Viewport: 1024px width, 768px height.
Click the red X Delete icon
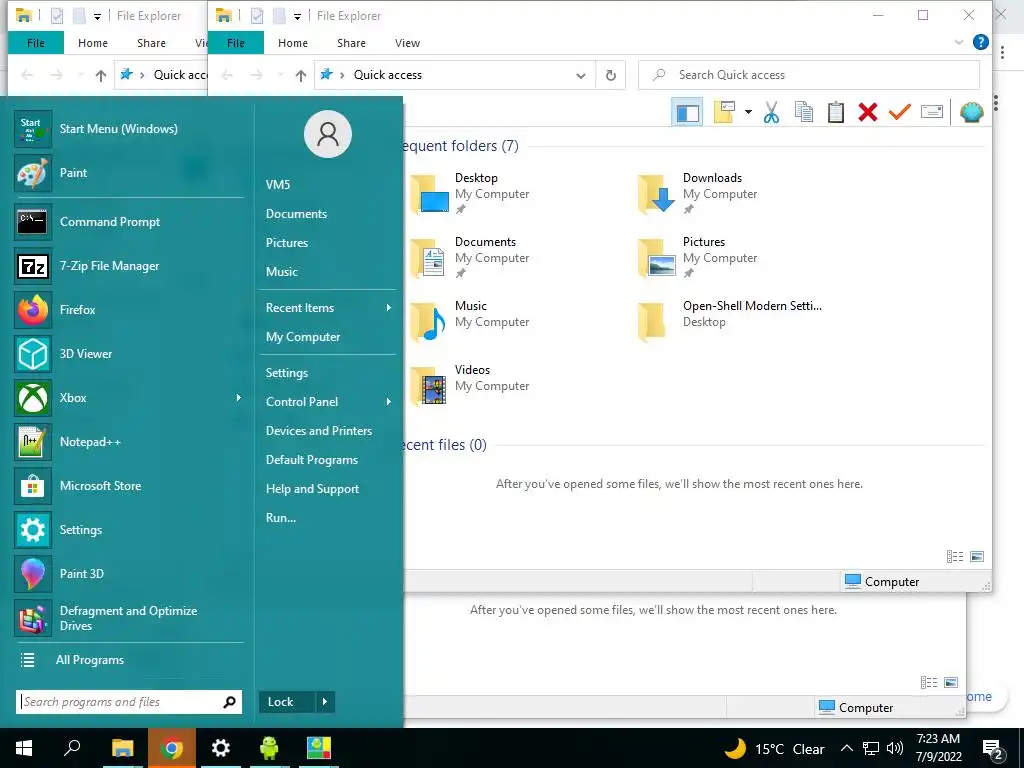pyautogui.click(x=867, y=112)
